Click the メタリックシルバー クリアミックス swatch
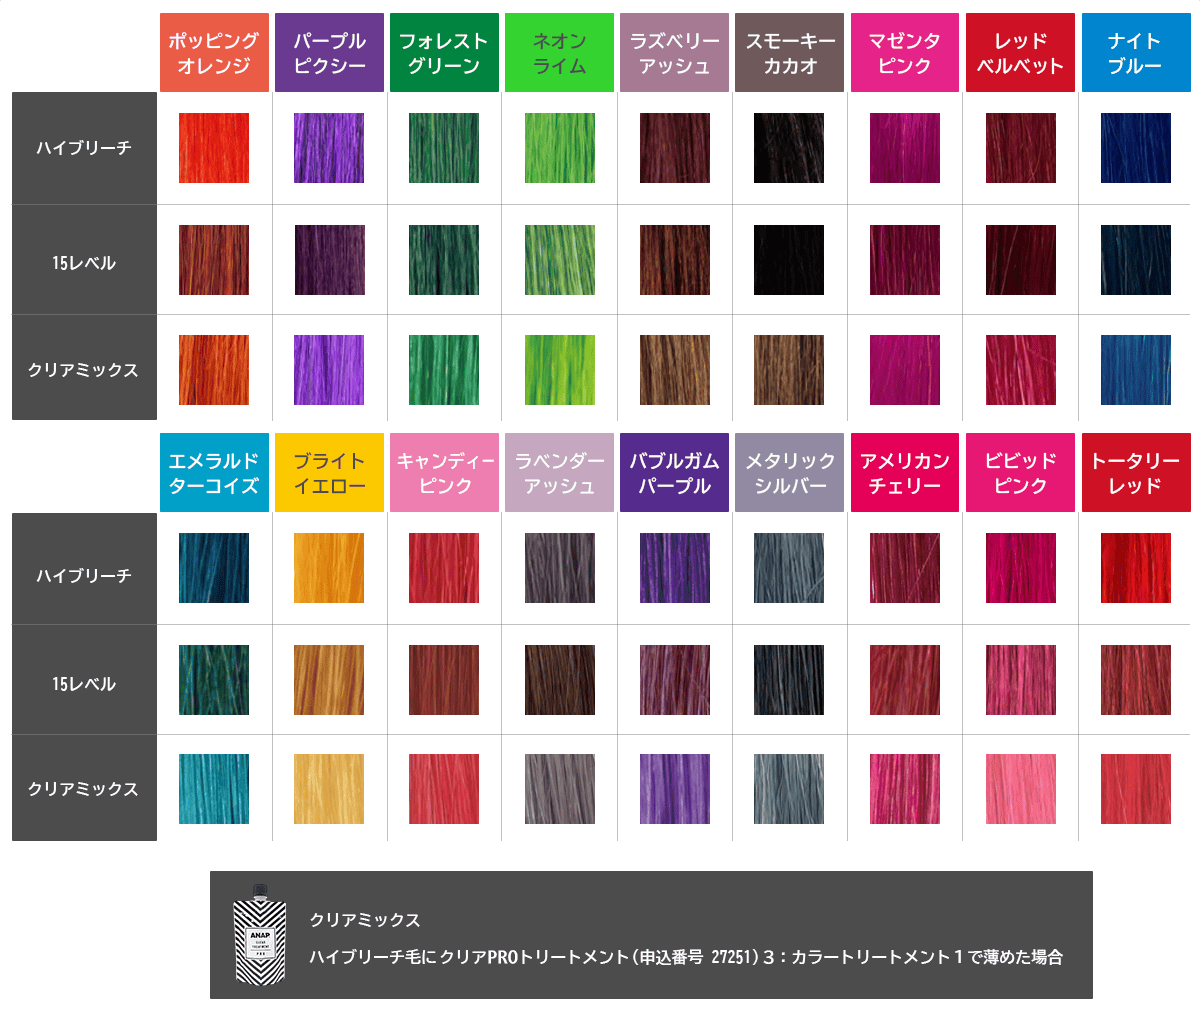This screenshot has width=1200, height=1028. [x=789, y=787]
